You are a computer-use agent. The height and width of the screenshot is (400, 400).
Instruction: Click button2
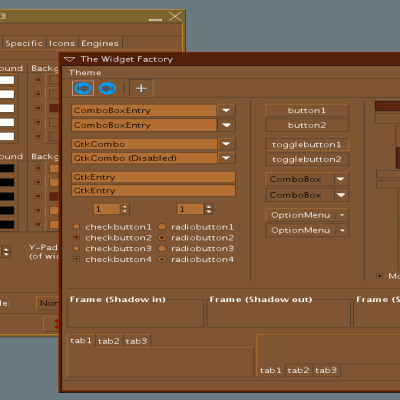pyautogui.click(x=307, y=125)
